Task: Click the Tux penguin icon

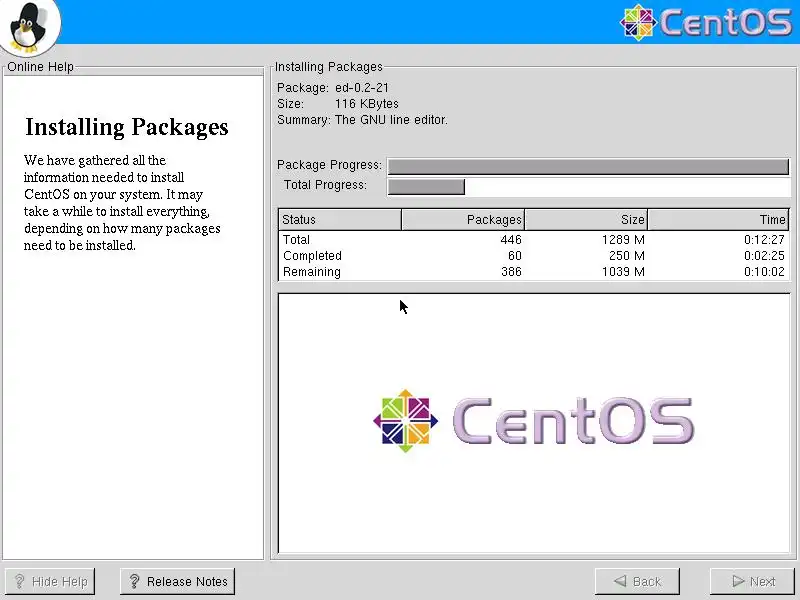Action: pos(30,27)
